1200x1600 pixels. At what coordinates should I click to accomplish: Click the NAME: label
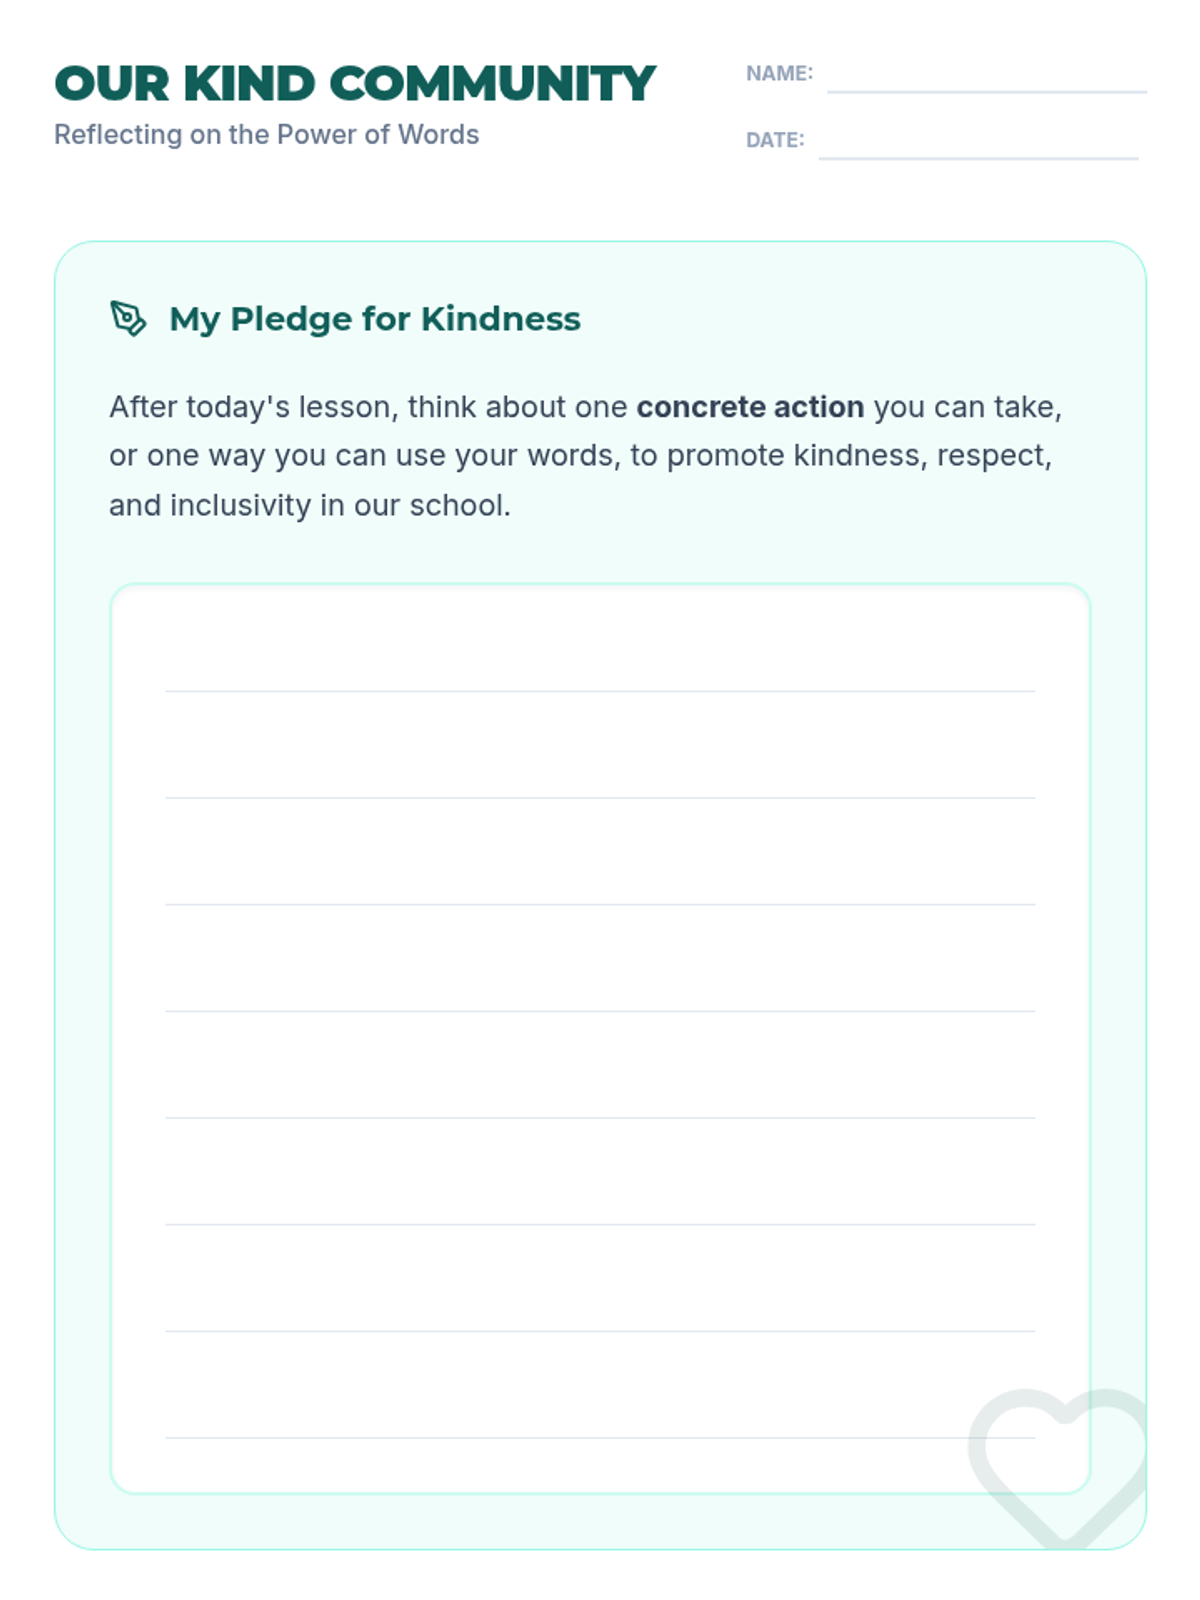tap(779, 73)
